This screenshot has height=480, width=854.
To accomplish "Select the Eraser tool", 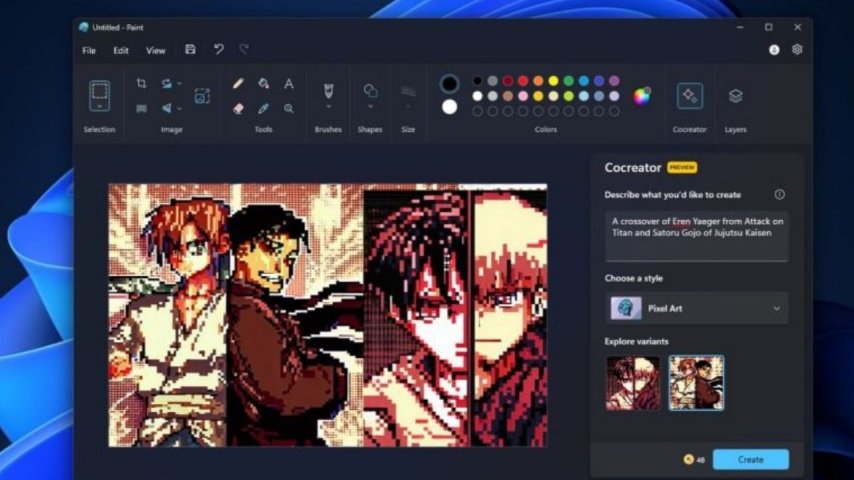I will coord(238,108).
